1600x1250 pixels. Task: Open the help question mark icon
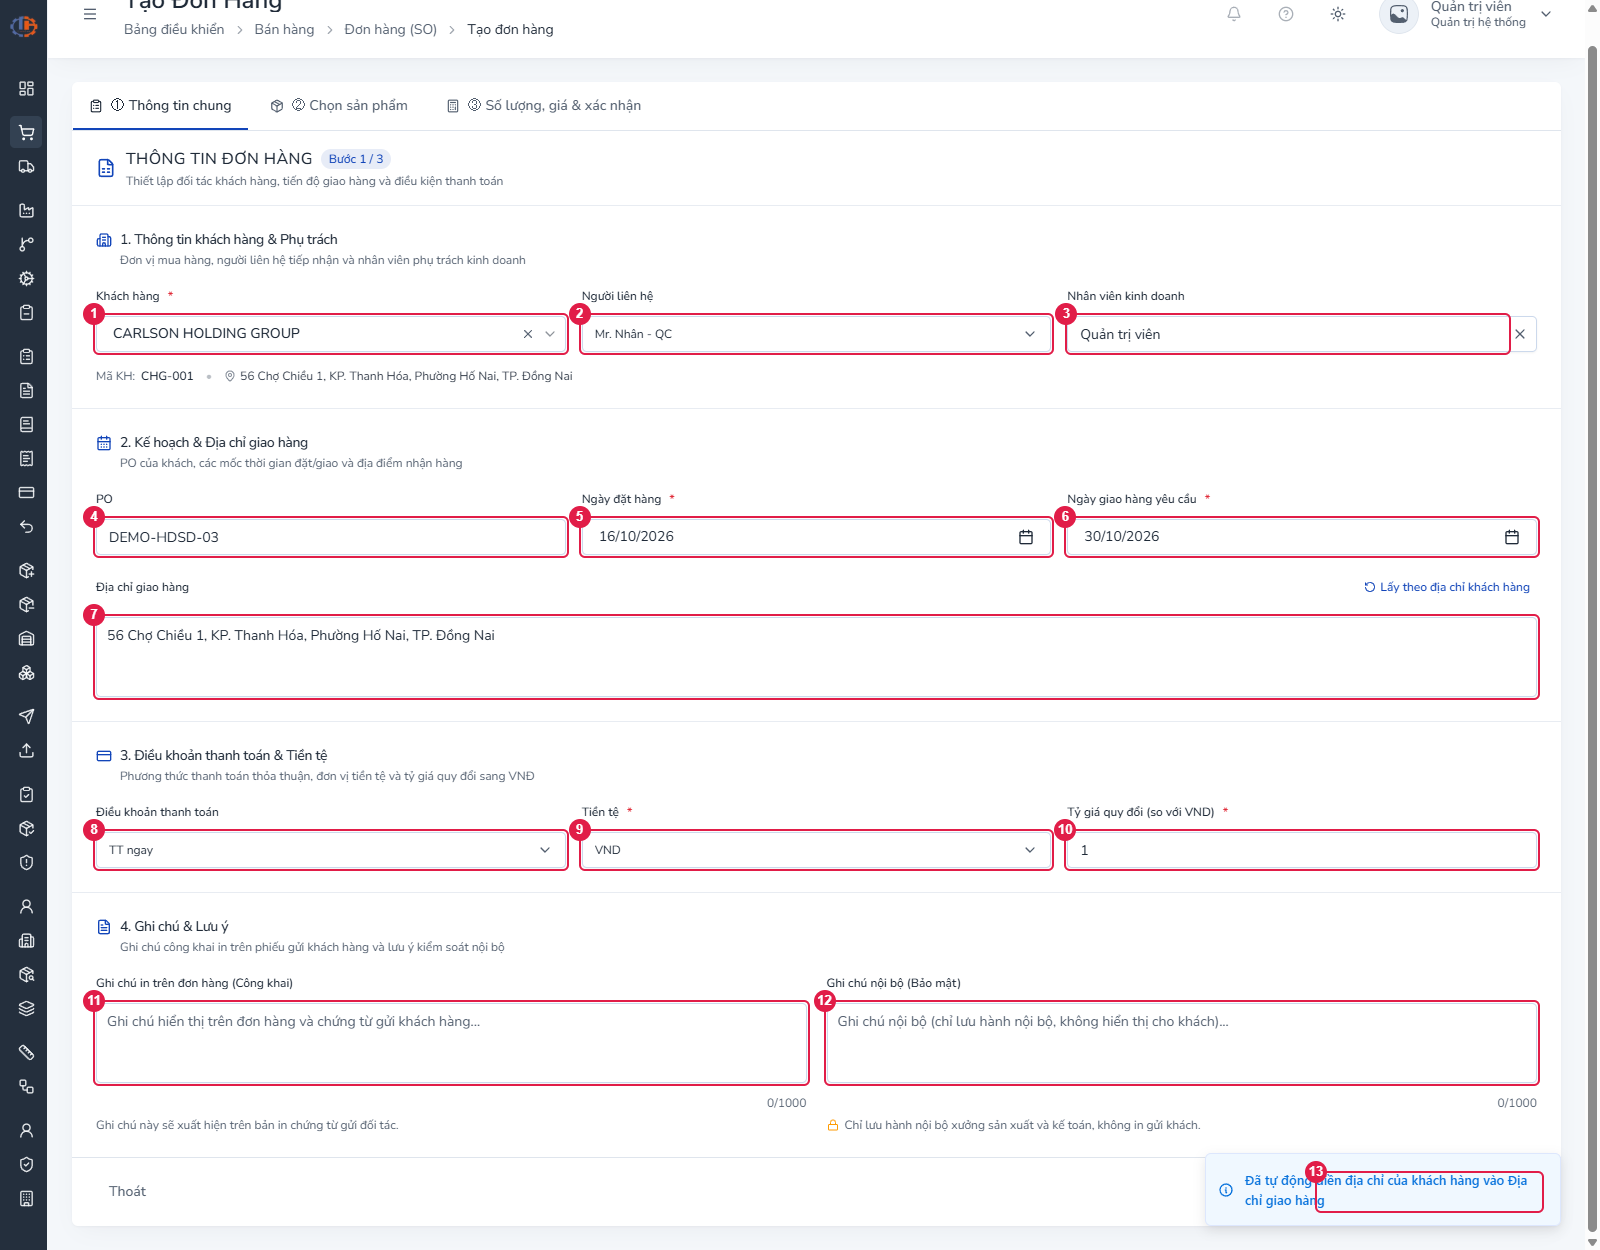click(x=1286, y=14)
